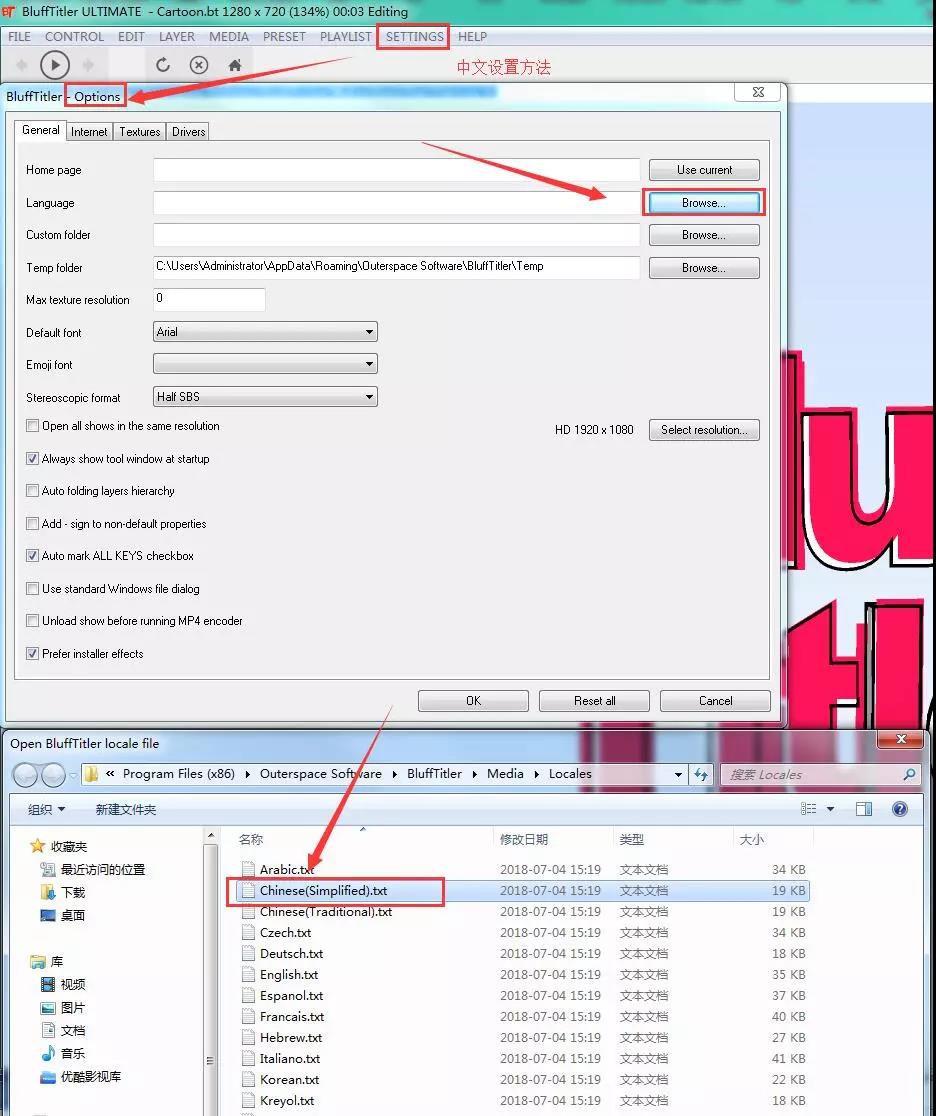Open the 组织 organize dropdown menu

pos(46,809)
